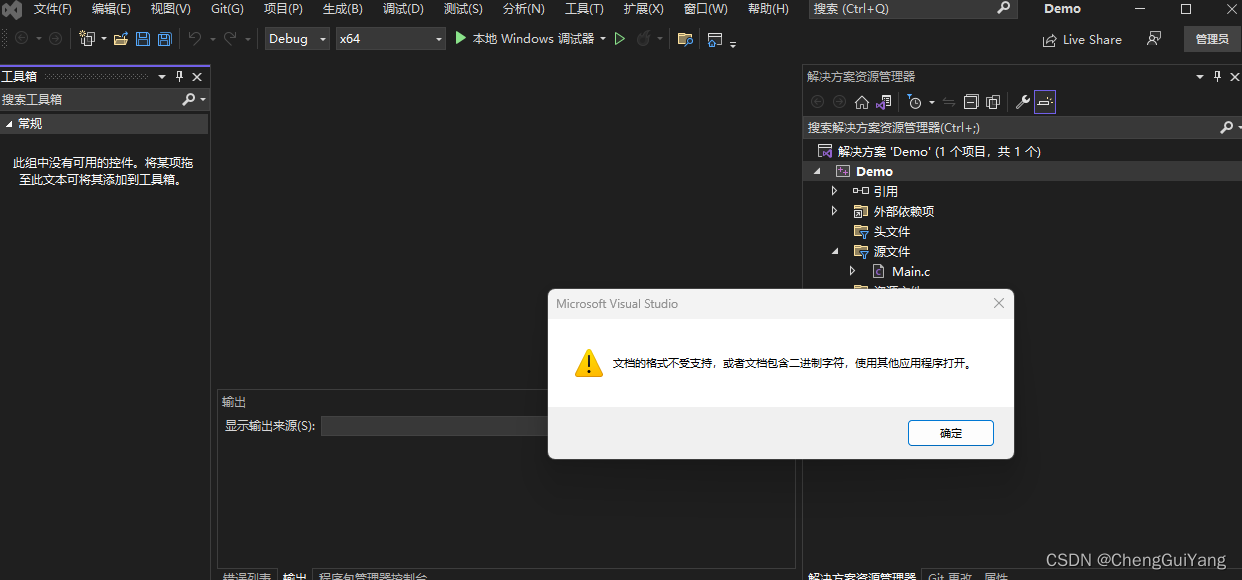Image resolution: width=1242 pixels, height=580 pixels.
Task: Expand the 引用 node
Action: pos(835,191)
